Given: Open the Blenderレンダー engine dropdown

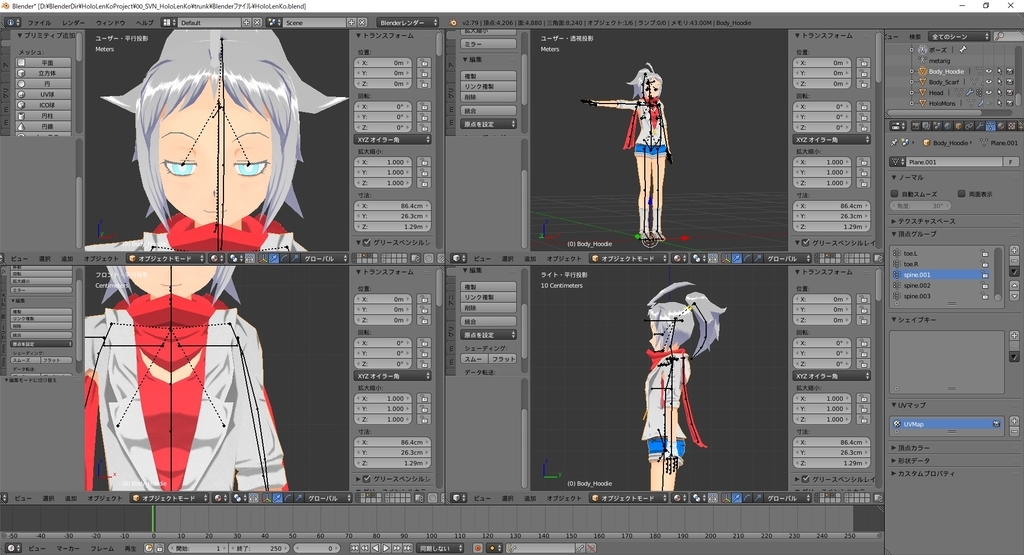Looking at the screenshot, I should [x=407, y=22].
